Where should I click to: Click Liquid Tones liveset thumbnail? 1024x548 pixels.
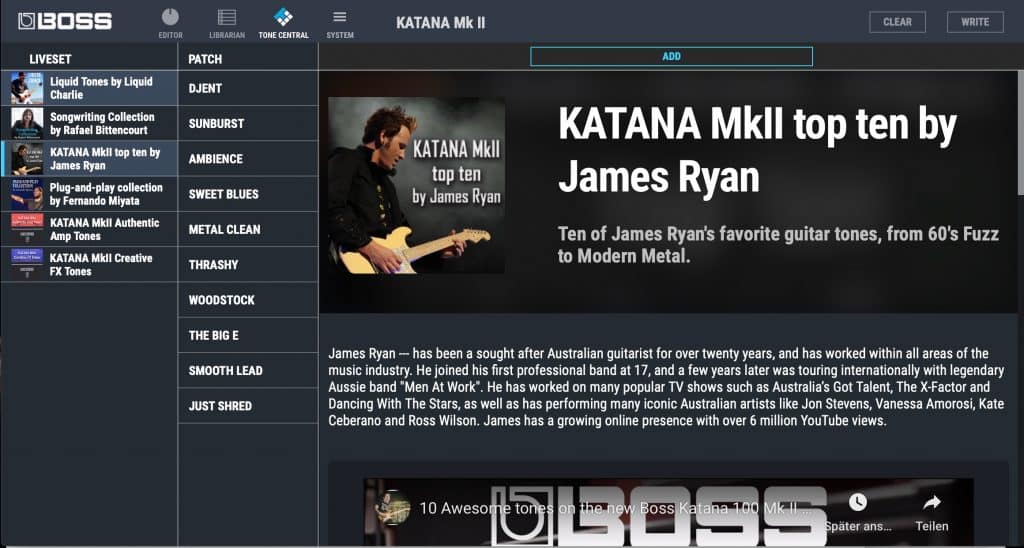pos(27,88)
